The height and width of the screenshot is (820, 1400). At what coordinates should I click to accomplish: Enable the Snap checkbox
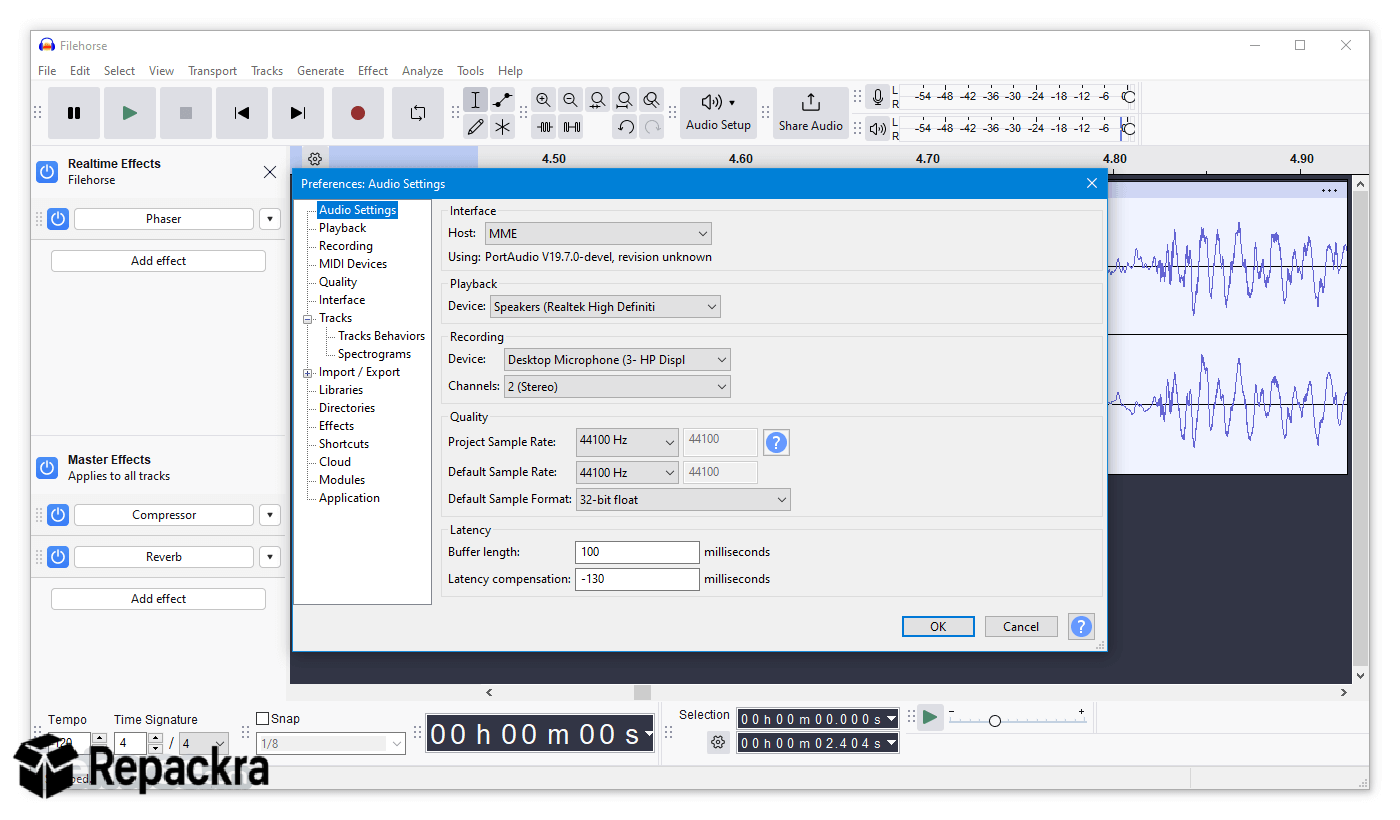(263, 719)
